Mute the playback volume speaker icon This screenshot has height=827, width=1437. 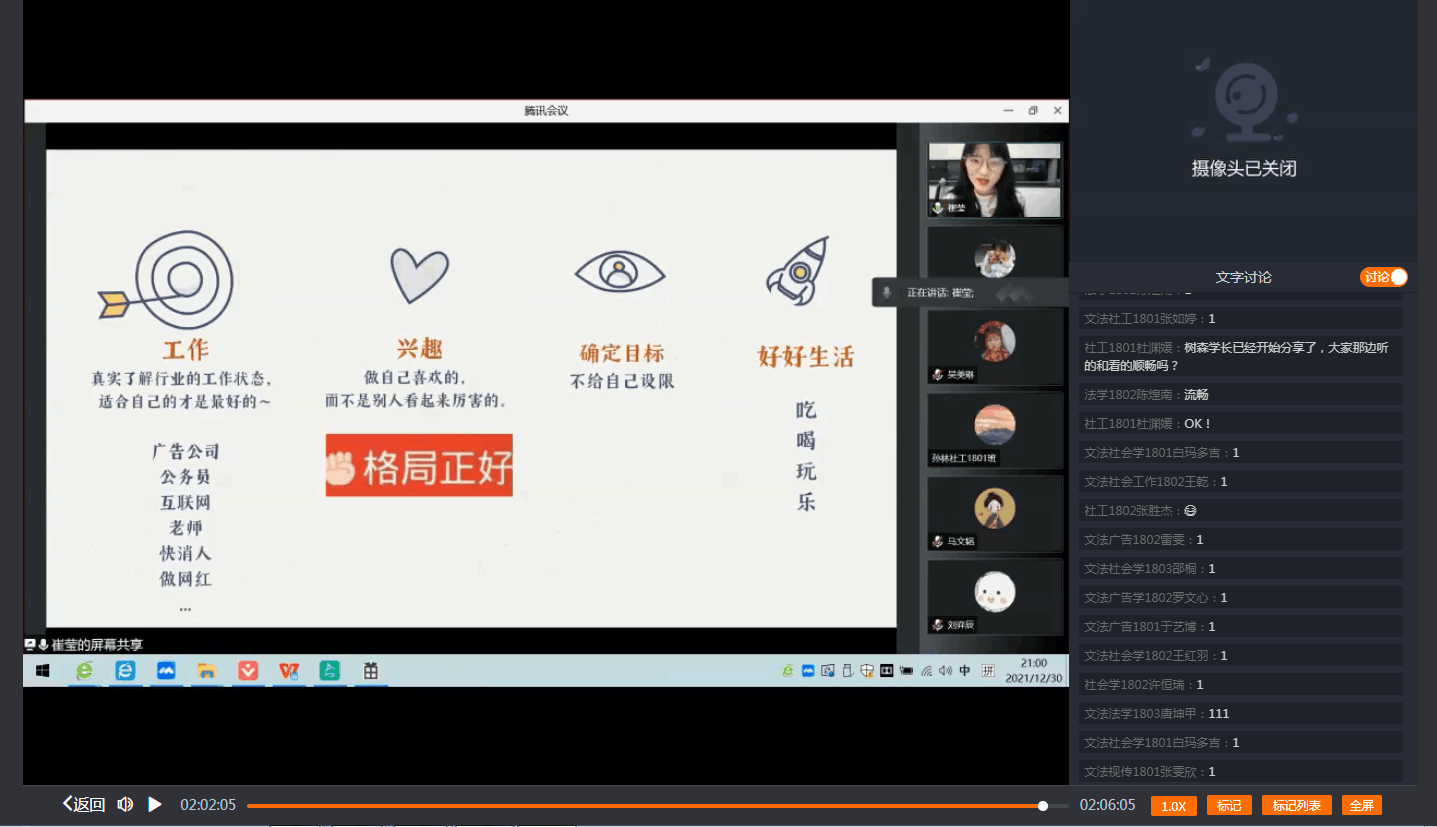pos(125,805)
